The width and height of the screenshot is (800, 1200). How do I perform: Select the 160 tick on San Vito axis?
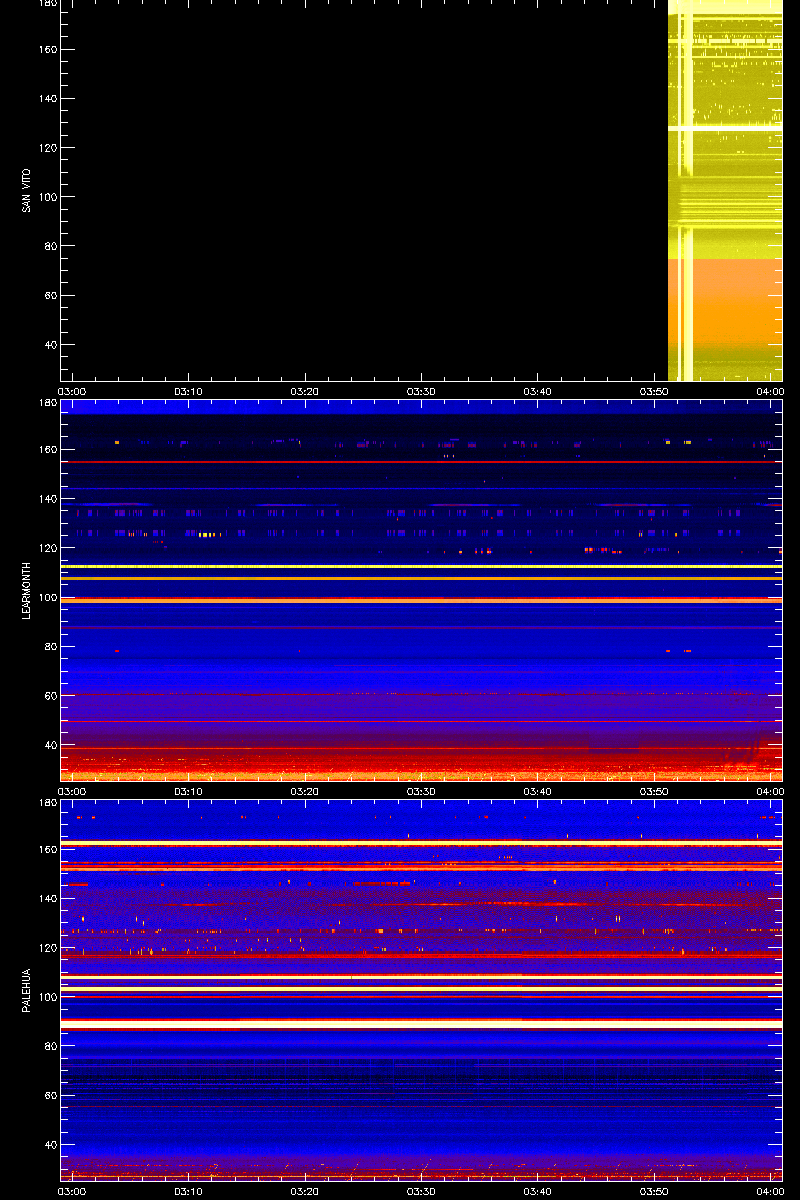click(x=47, y=50)
